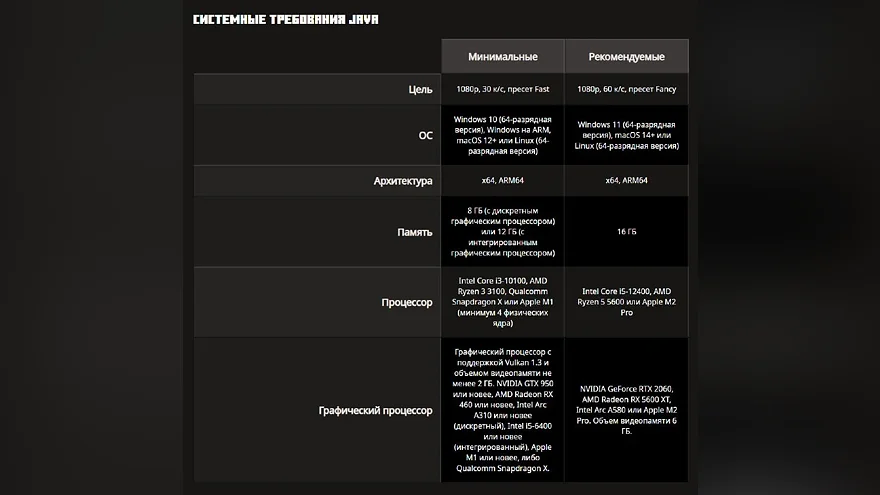Click the recommended OS cell with Windows 11
Screen dimensions: 880x495
click(626, 135)
